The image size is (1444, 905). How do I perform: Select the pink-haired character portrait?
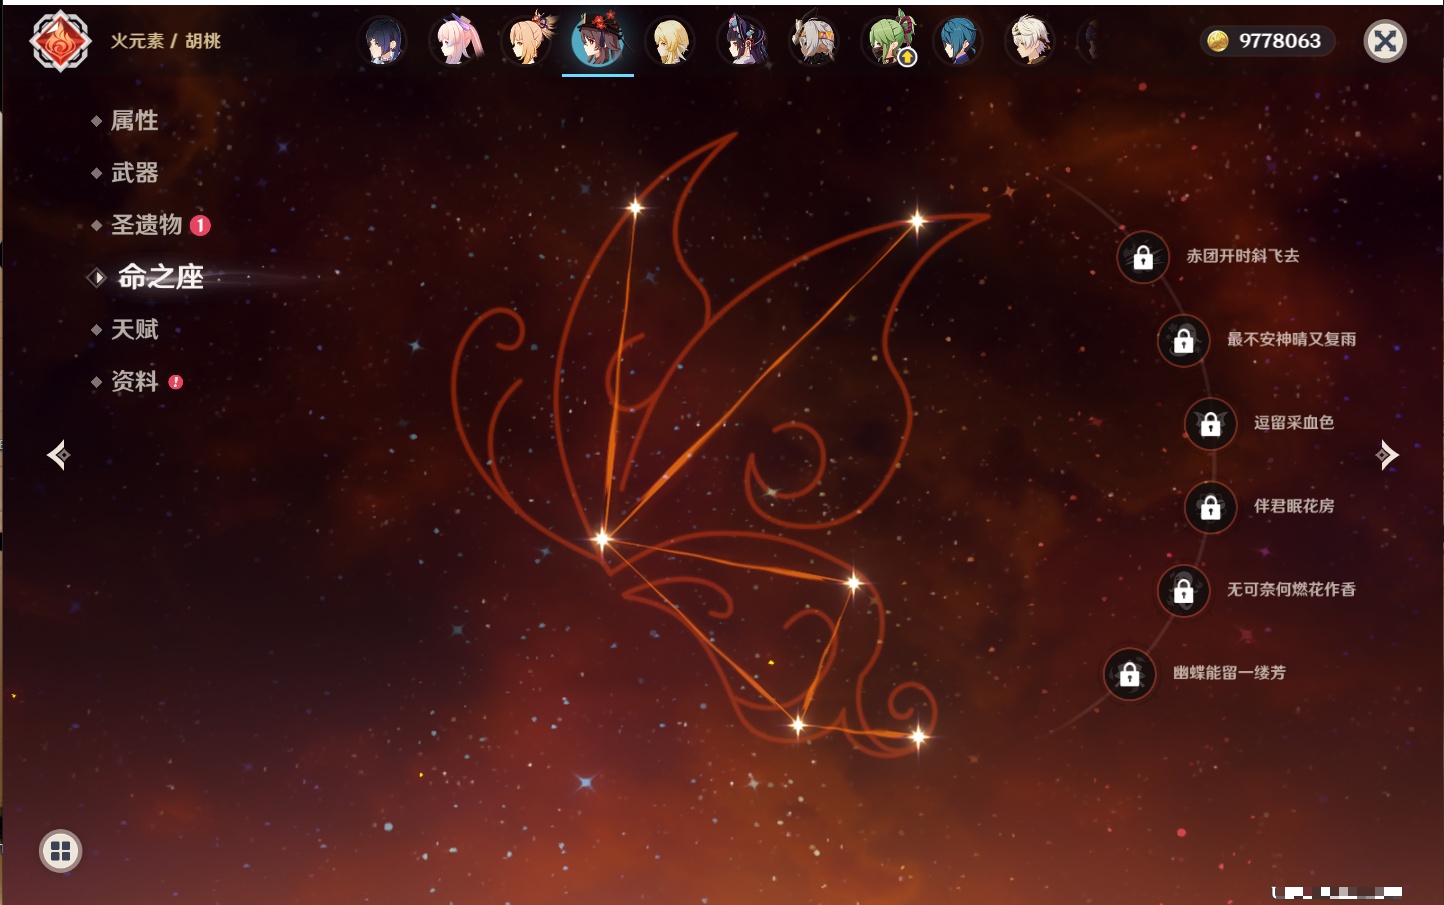coord(455,41)
